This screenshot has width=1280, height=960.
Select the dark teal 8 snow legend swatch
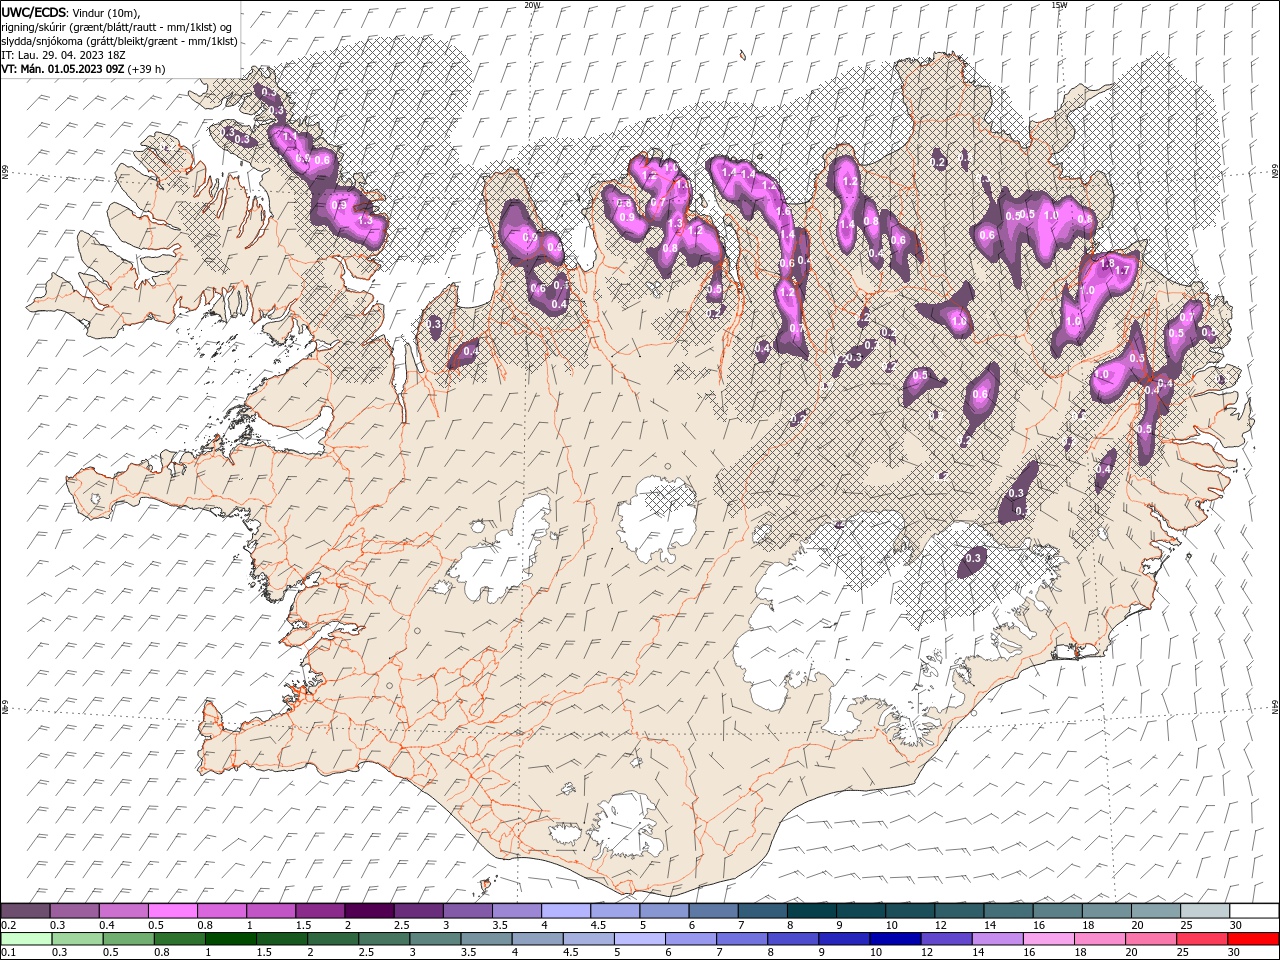pyautogui.click(x=811, y=911)
